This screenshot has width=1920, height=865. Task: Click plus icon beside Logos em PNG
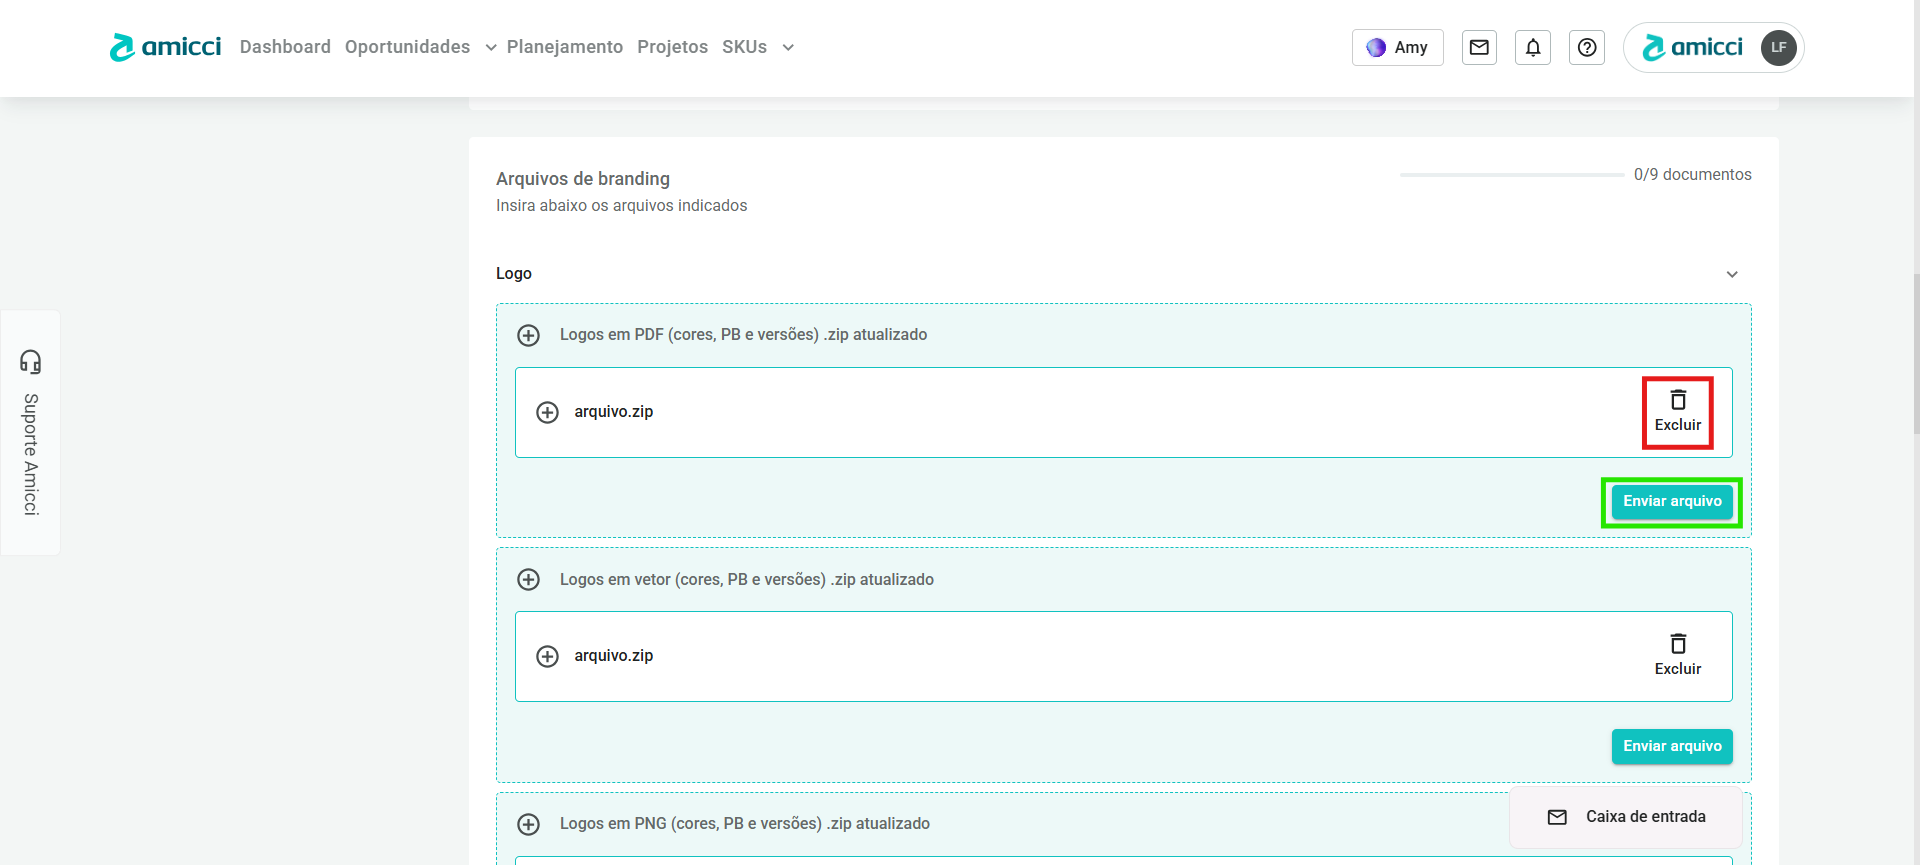(x=528, y=824)
